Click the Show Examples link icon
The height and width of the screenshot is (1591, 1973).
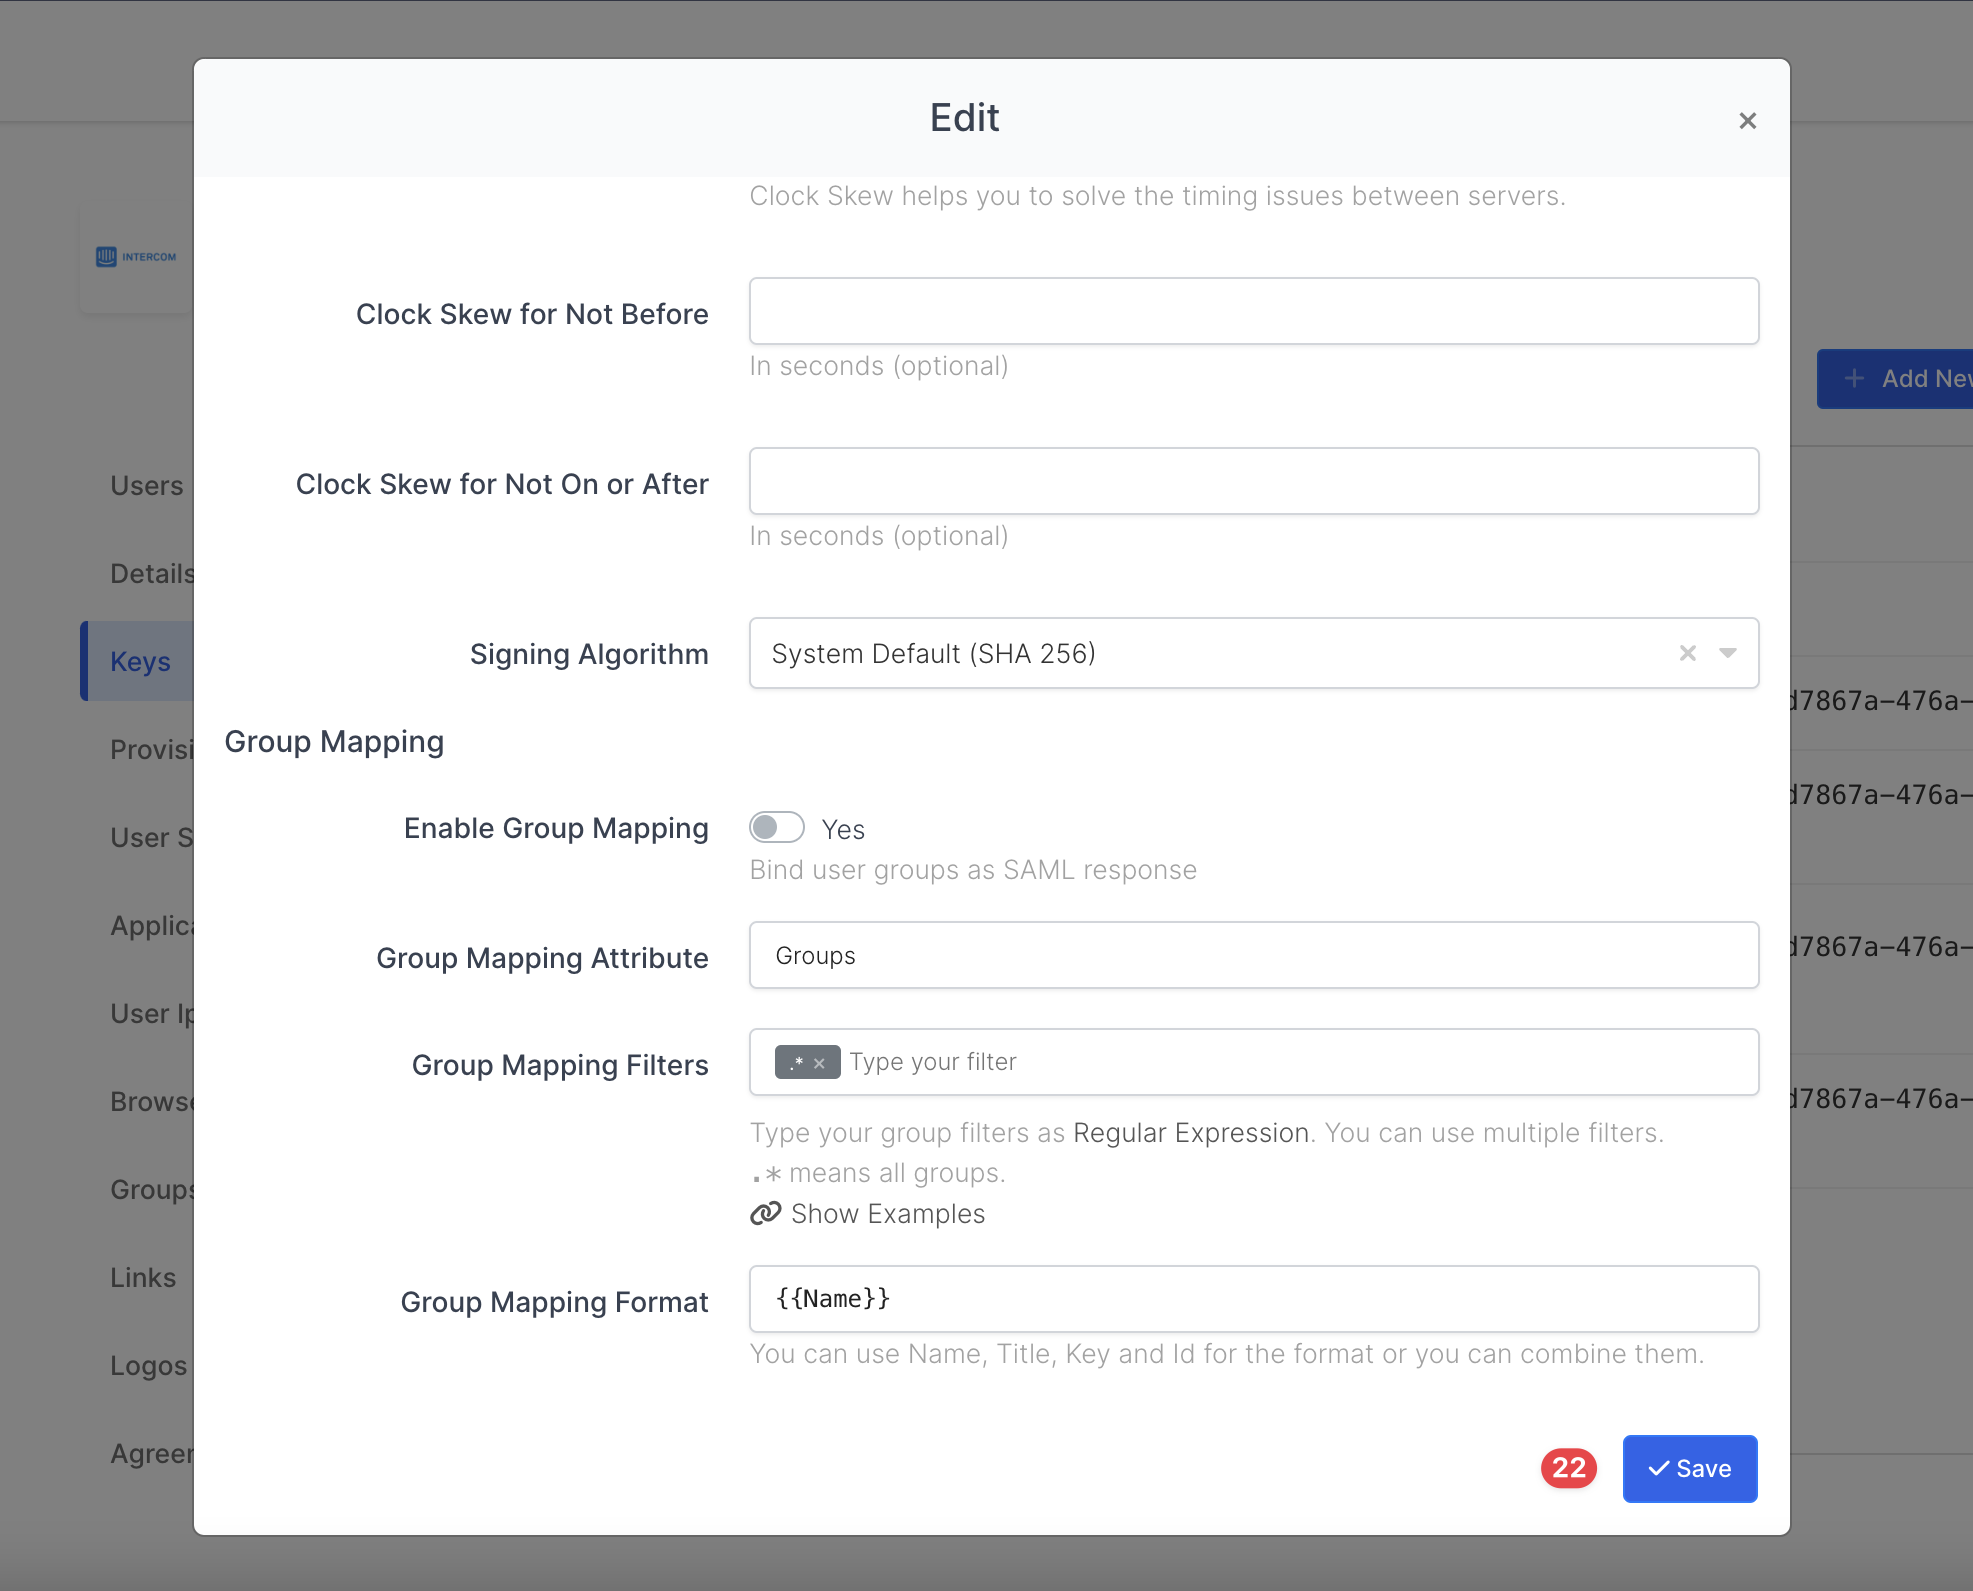[766, 1214]
